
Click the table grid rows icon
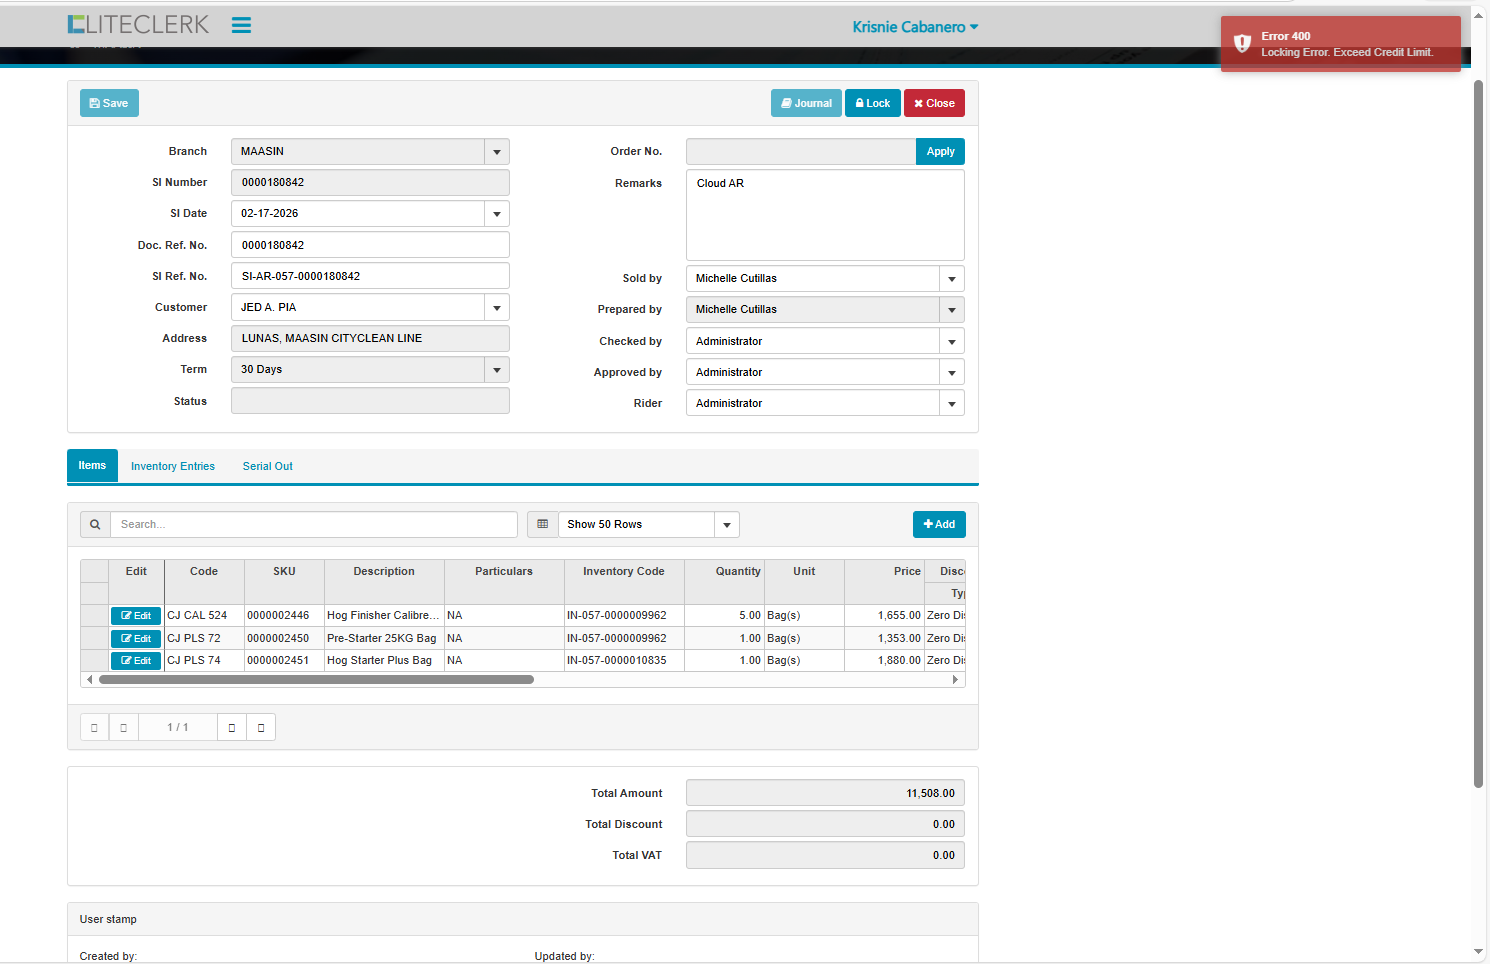pyautogui.click(x=543, y=525)
